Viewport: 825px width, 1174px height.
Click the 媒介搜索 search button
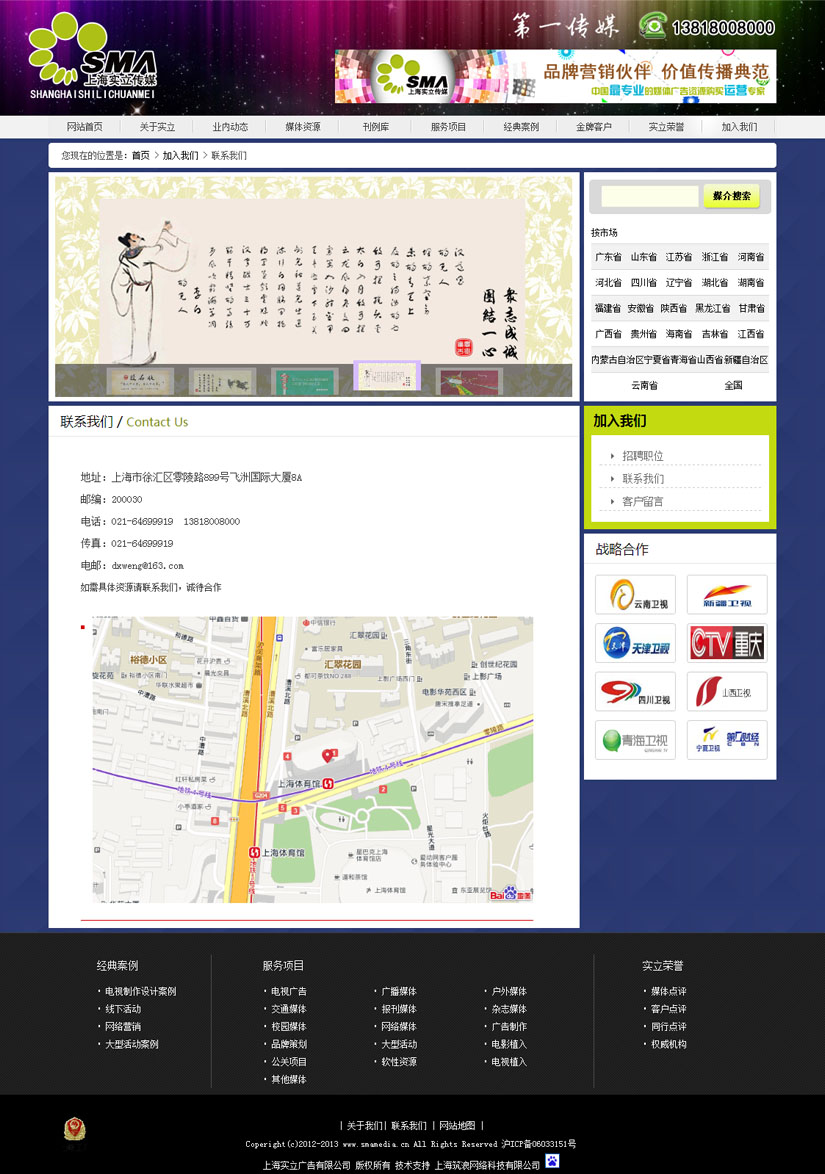click(731, 196)
